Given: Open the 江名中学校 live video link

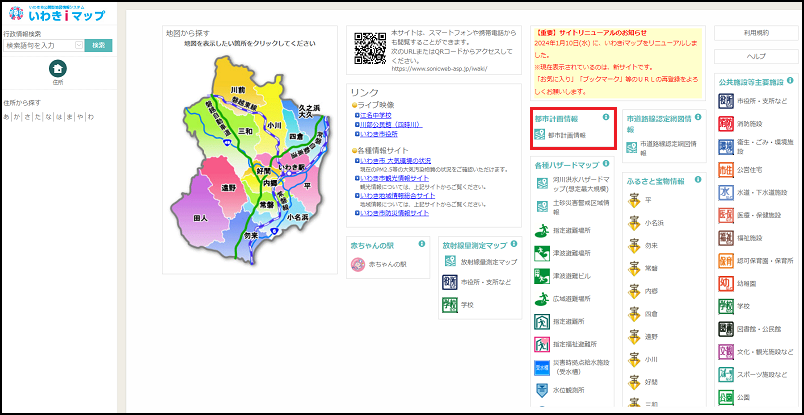Looking at the screenshot, I should [x=376, y=115].
